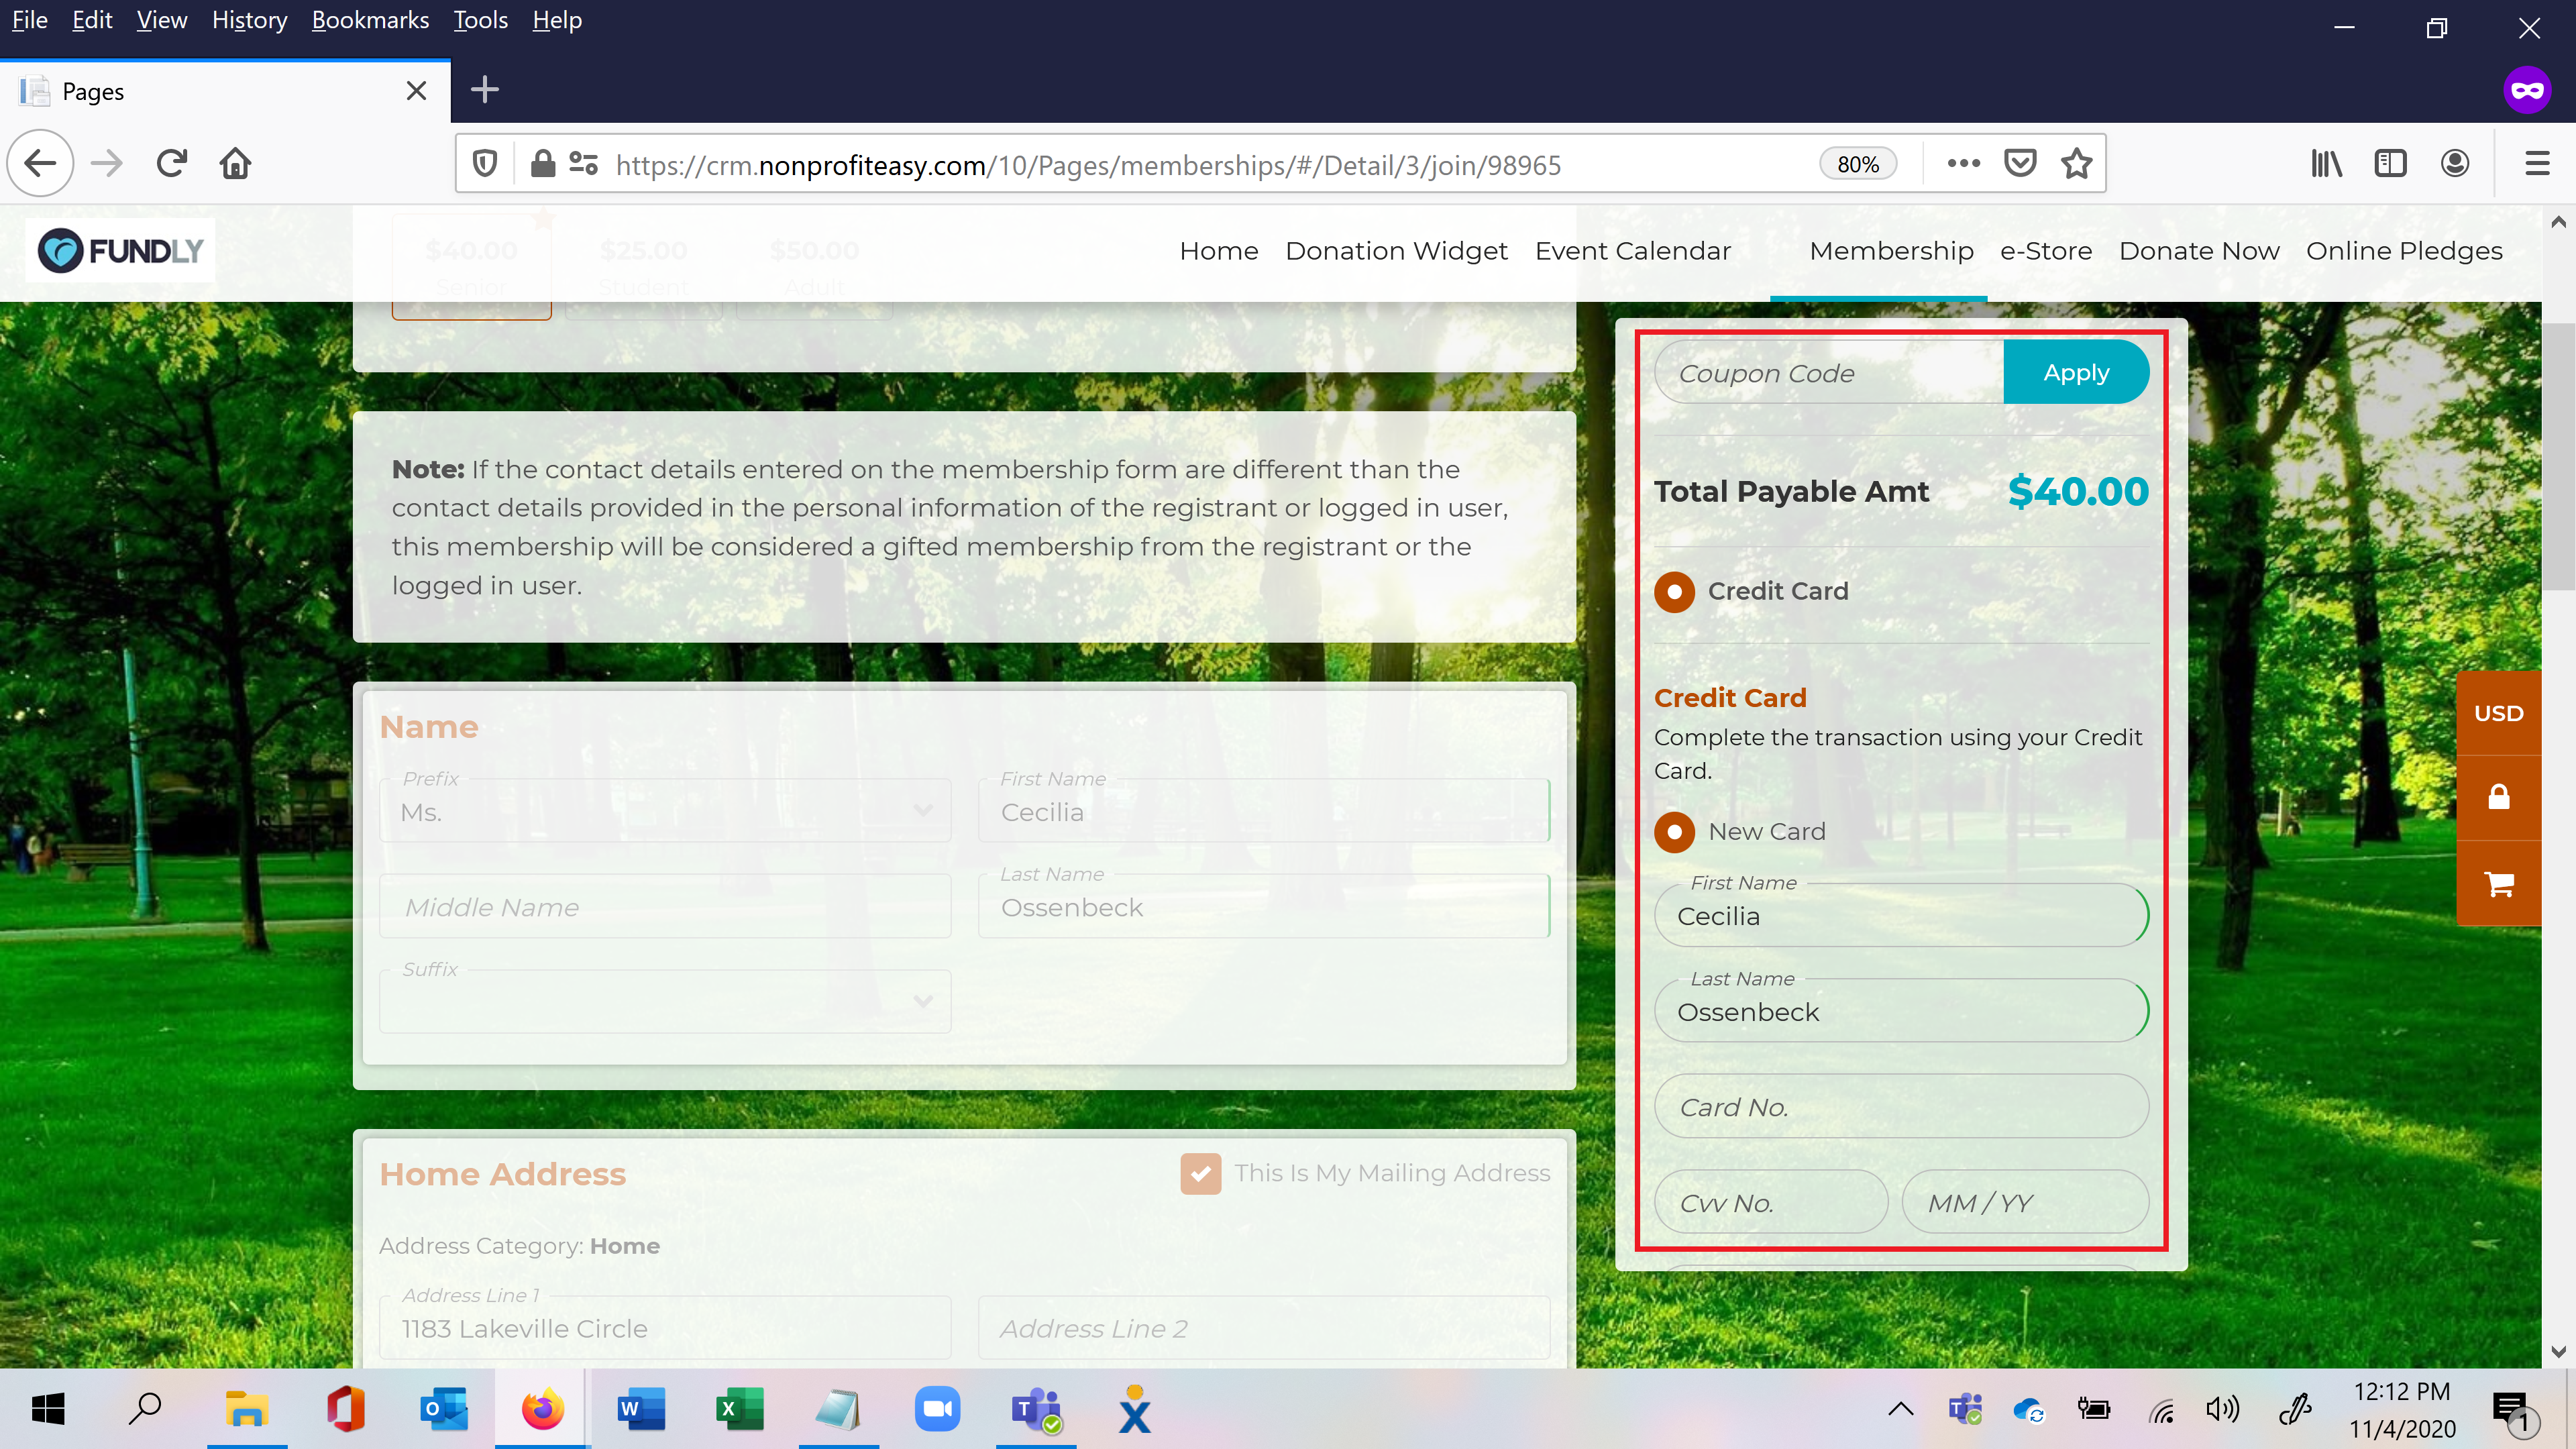Open the Bookmarks menu

[370, 20]
